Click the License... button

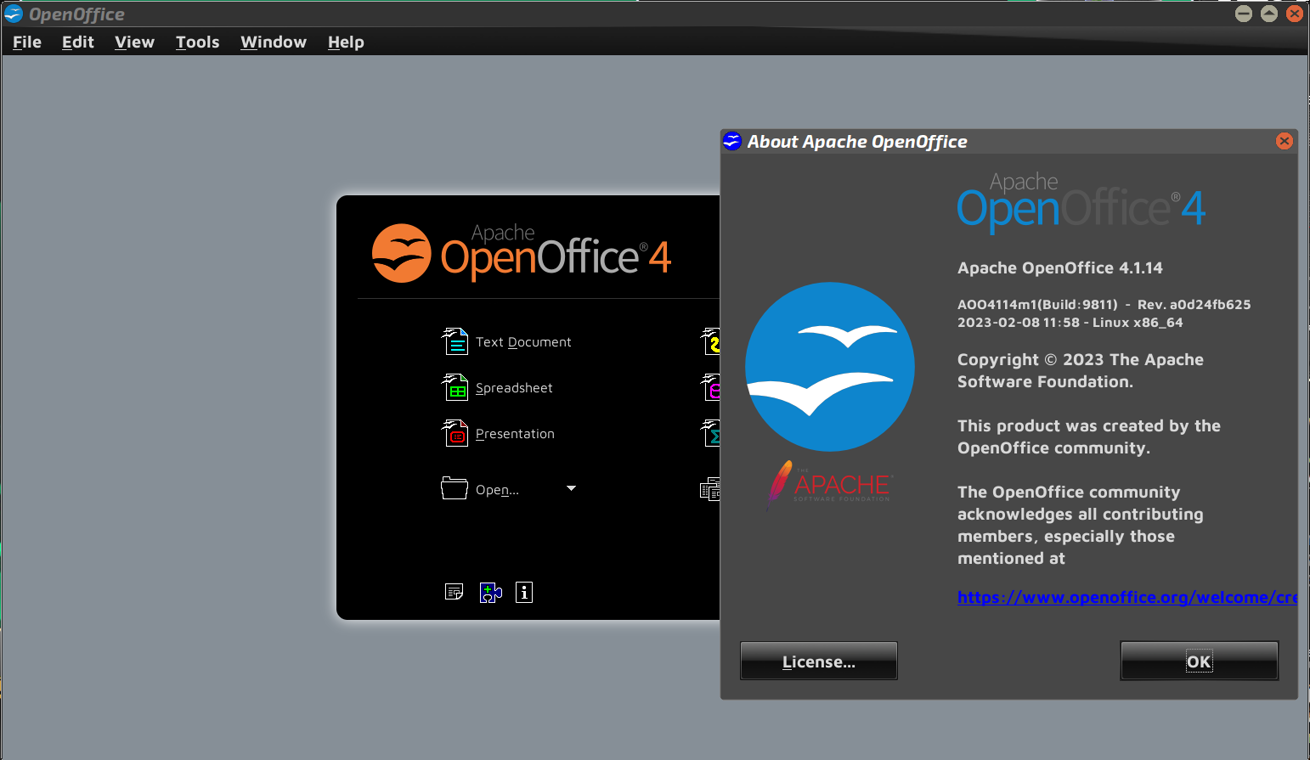tap(819, 661)
